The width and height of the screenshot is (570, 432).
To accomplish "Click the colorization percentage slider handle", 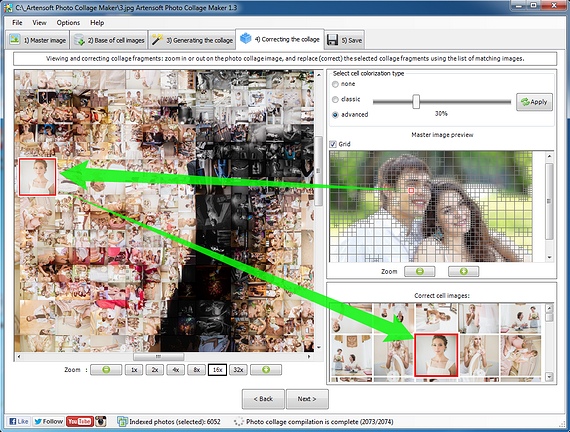I will tap(416, 102).
